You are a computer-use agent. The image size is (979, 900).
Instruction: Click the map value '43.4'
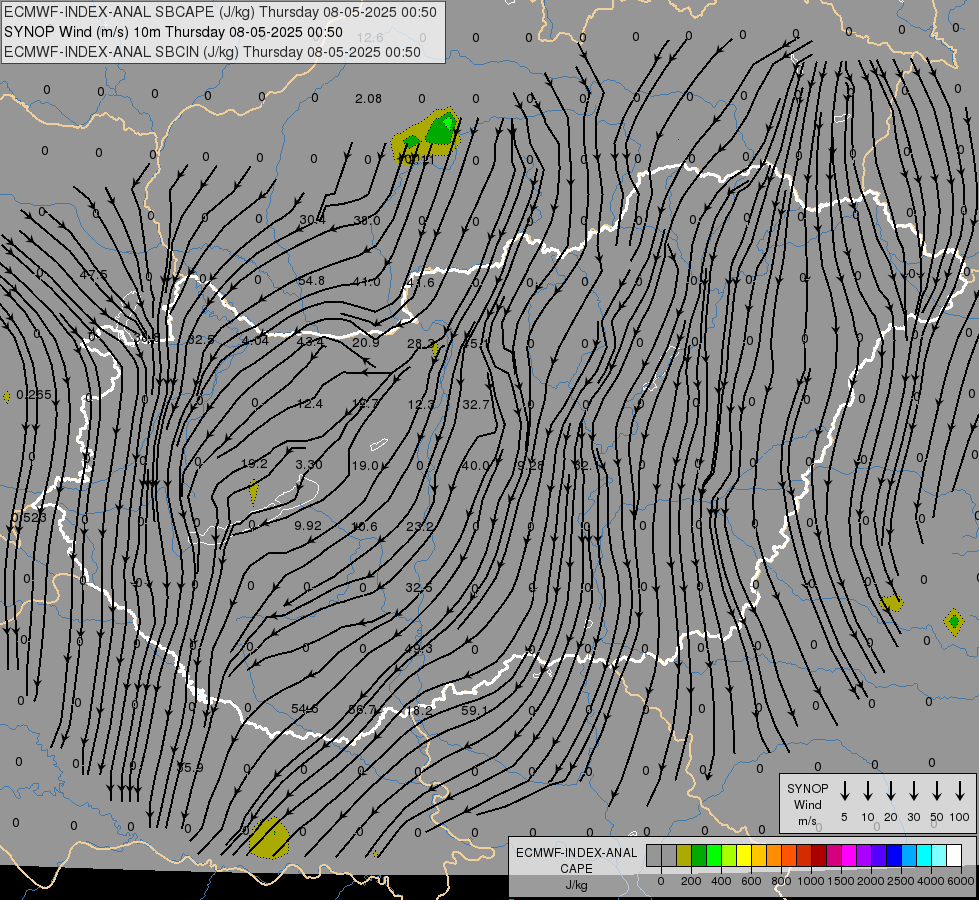tap(310, 342)
